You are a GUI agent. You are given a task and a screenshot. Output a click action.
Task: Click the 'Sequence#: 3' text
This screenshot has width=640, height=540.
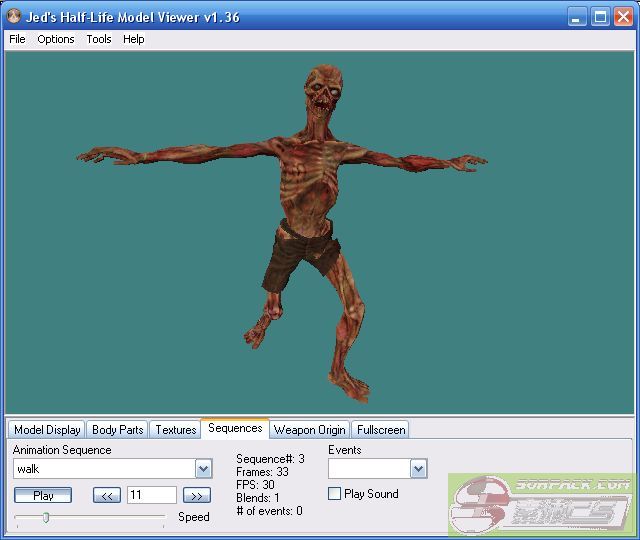[270, 459]
